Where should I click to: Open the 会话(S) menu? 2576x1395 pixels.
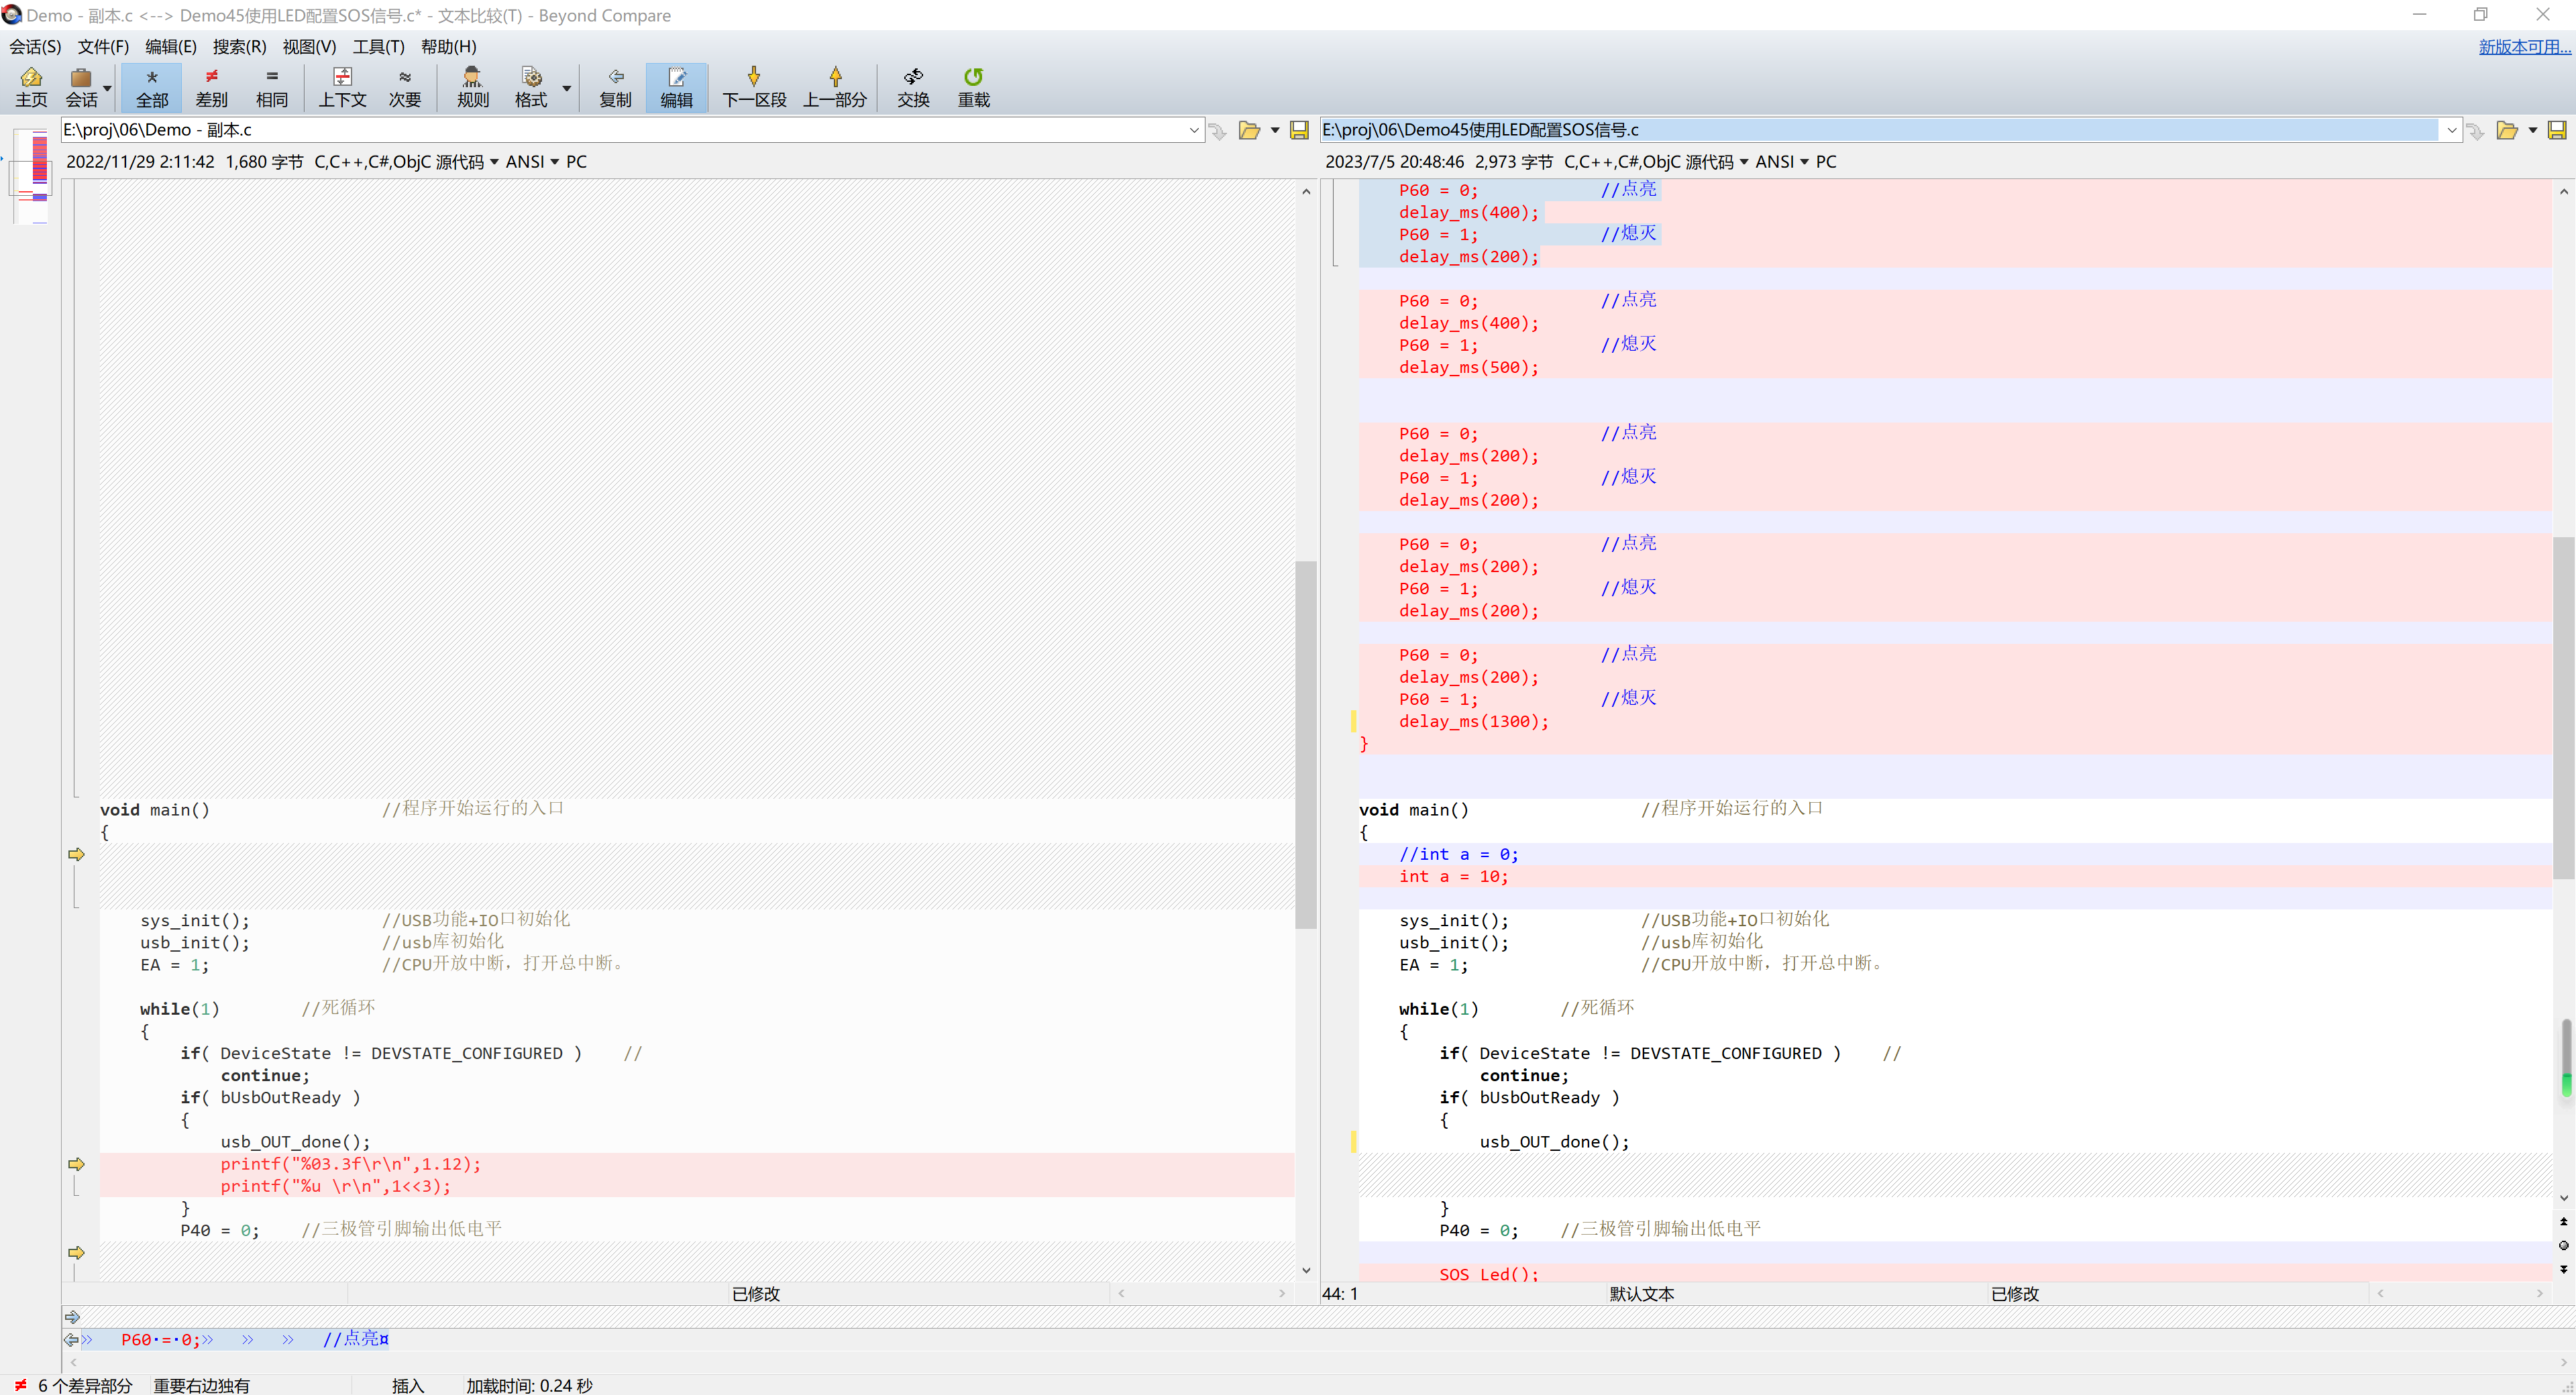35,46
